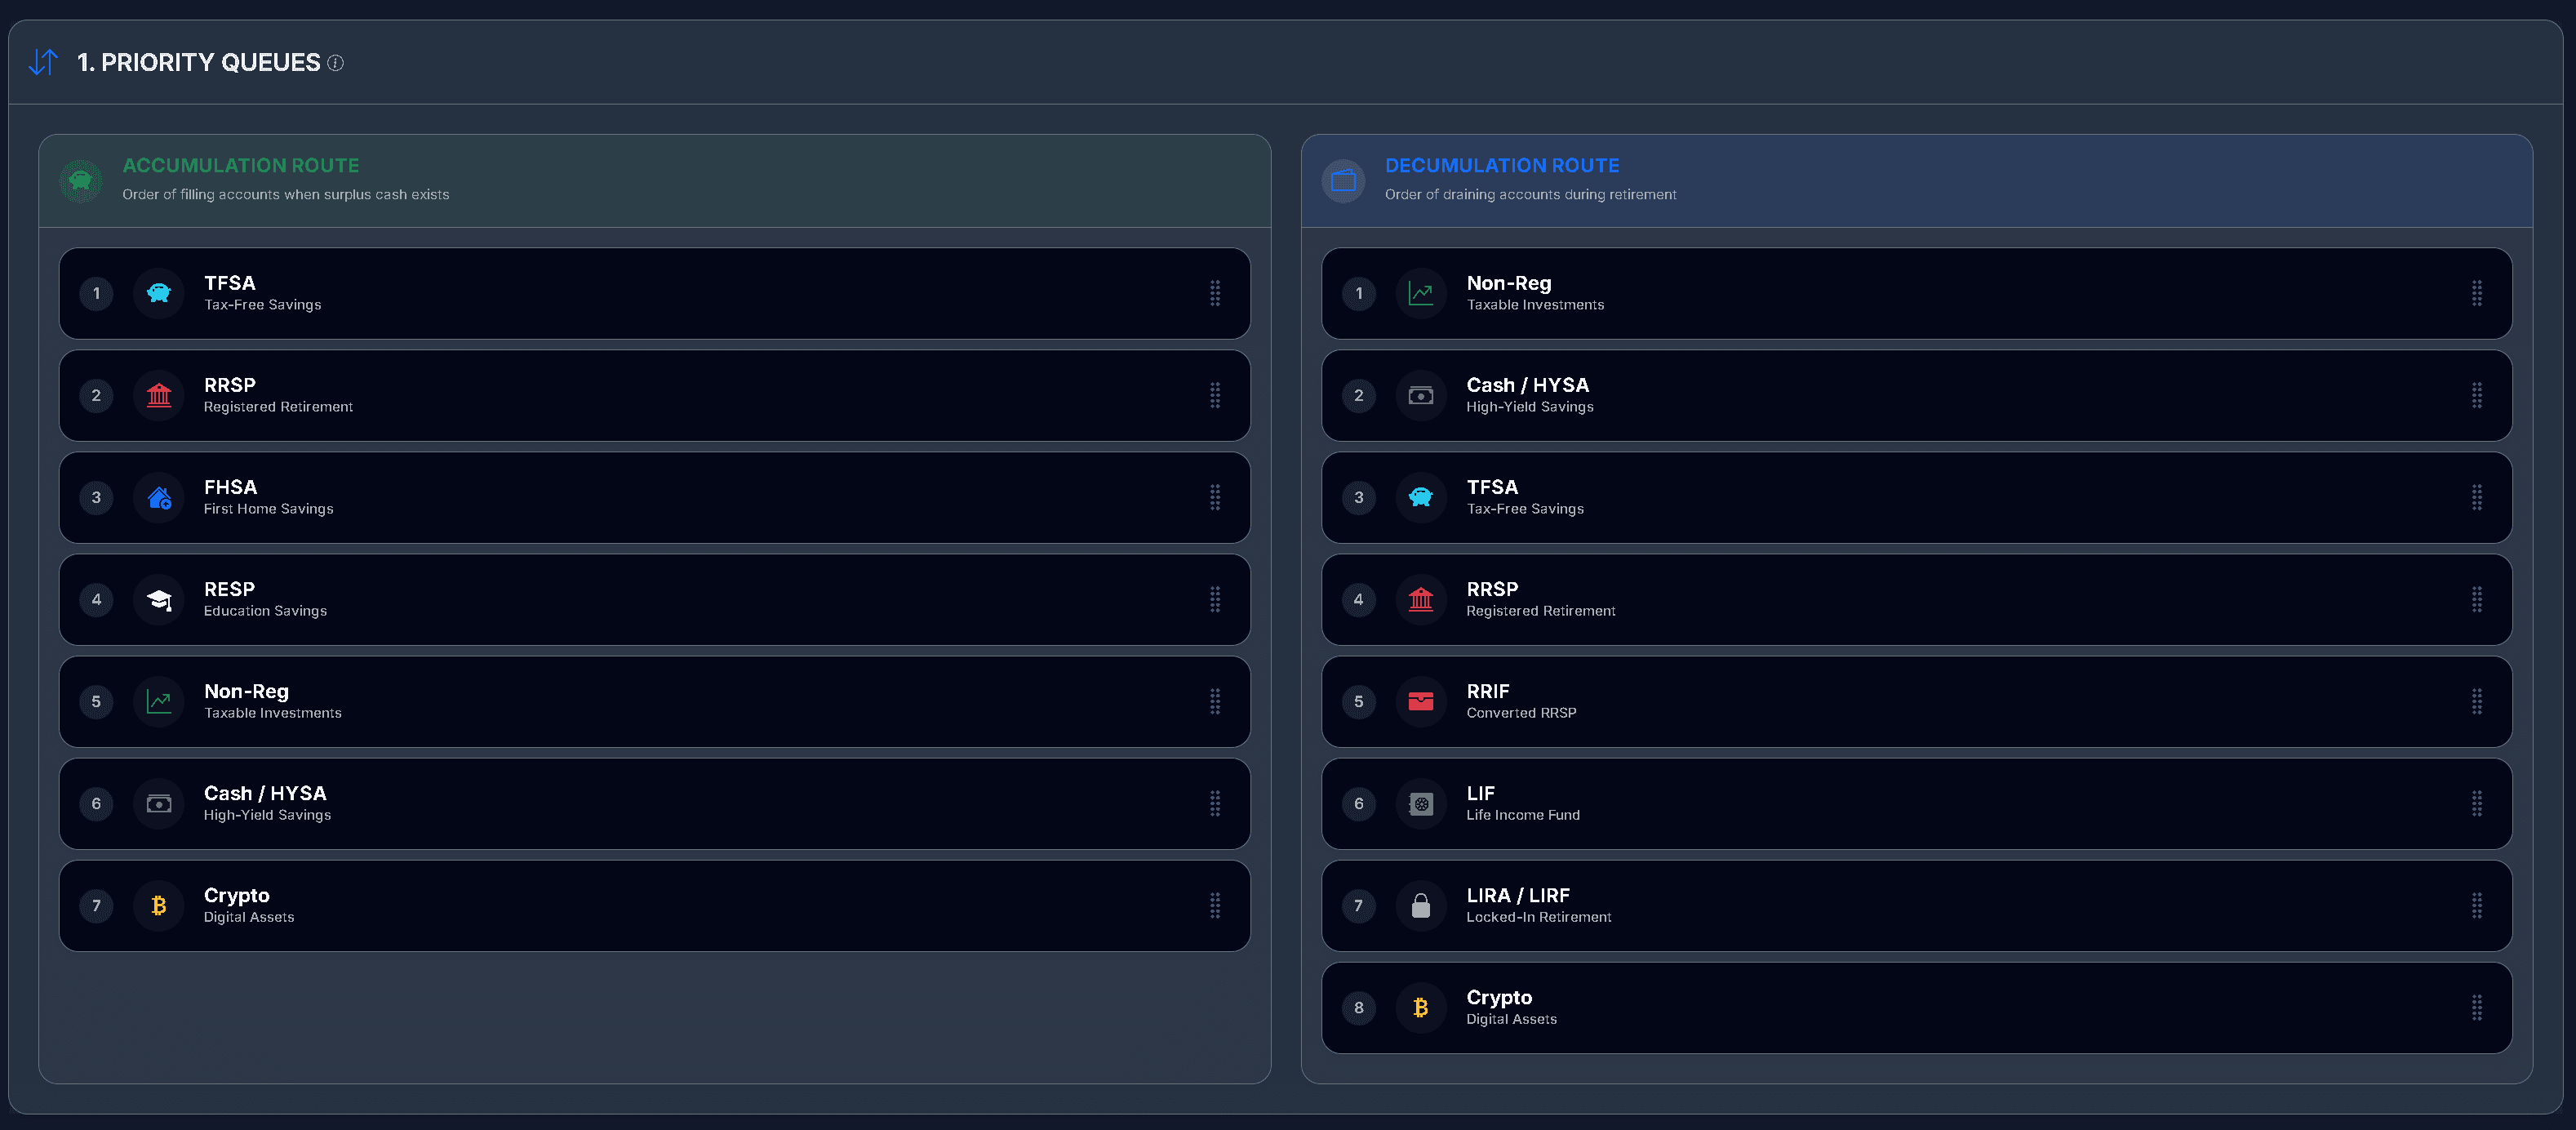Click the Decumulation Route wallet header icon
The image size is (2576, 1130).
point(1343,181)
